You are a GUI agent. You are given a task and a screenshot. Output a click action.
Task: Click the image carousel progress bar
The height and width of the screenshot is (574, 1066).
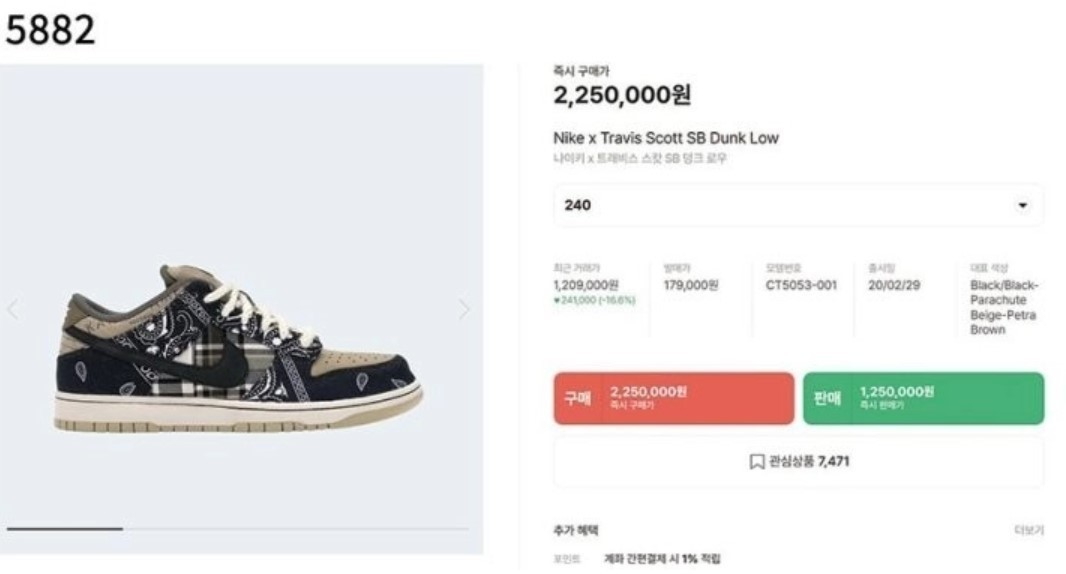point(238,528)
